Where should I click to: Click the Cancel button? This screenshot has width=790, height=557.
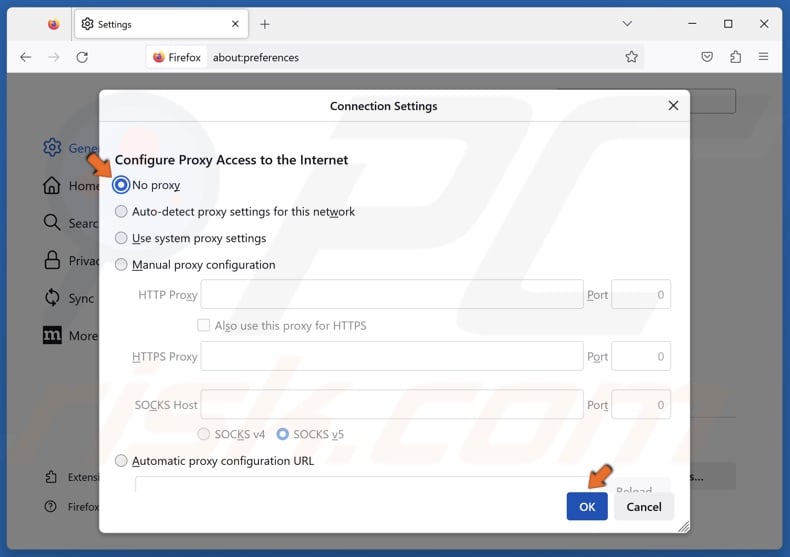tap(644, 506)
